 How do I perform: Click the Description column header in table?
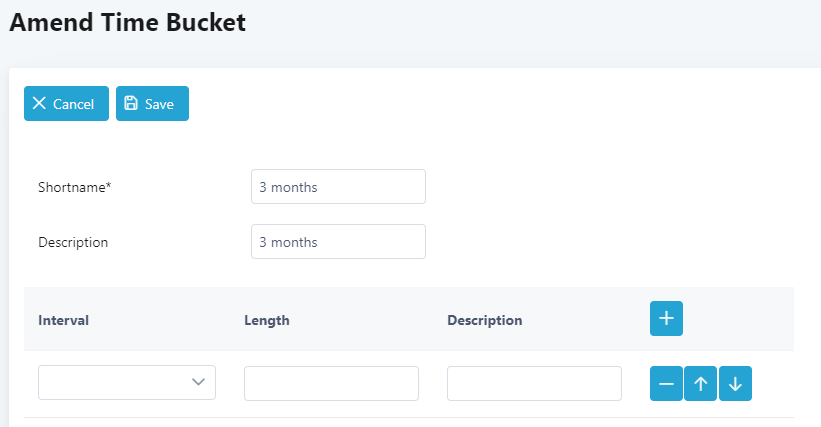tap(484, 320)
